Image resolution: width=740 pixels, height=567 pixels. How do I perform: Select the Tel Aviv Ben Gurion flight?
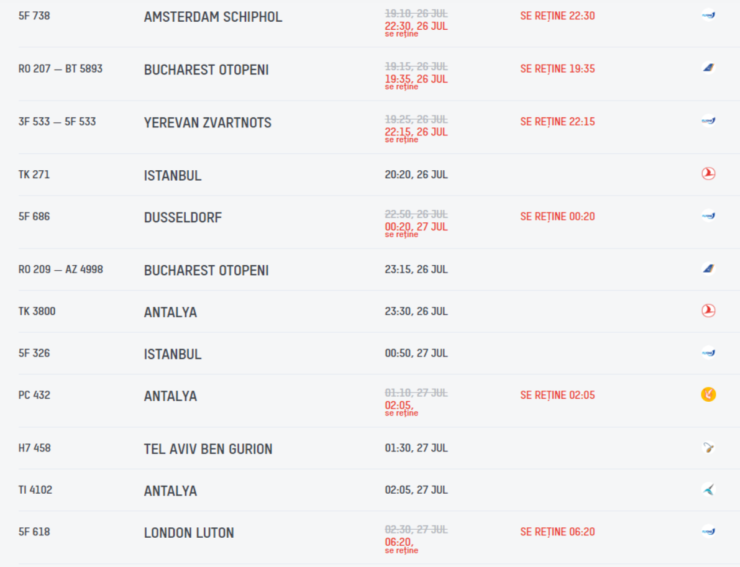coord(208,449)
